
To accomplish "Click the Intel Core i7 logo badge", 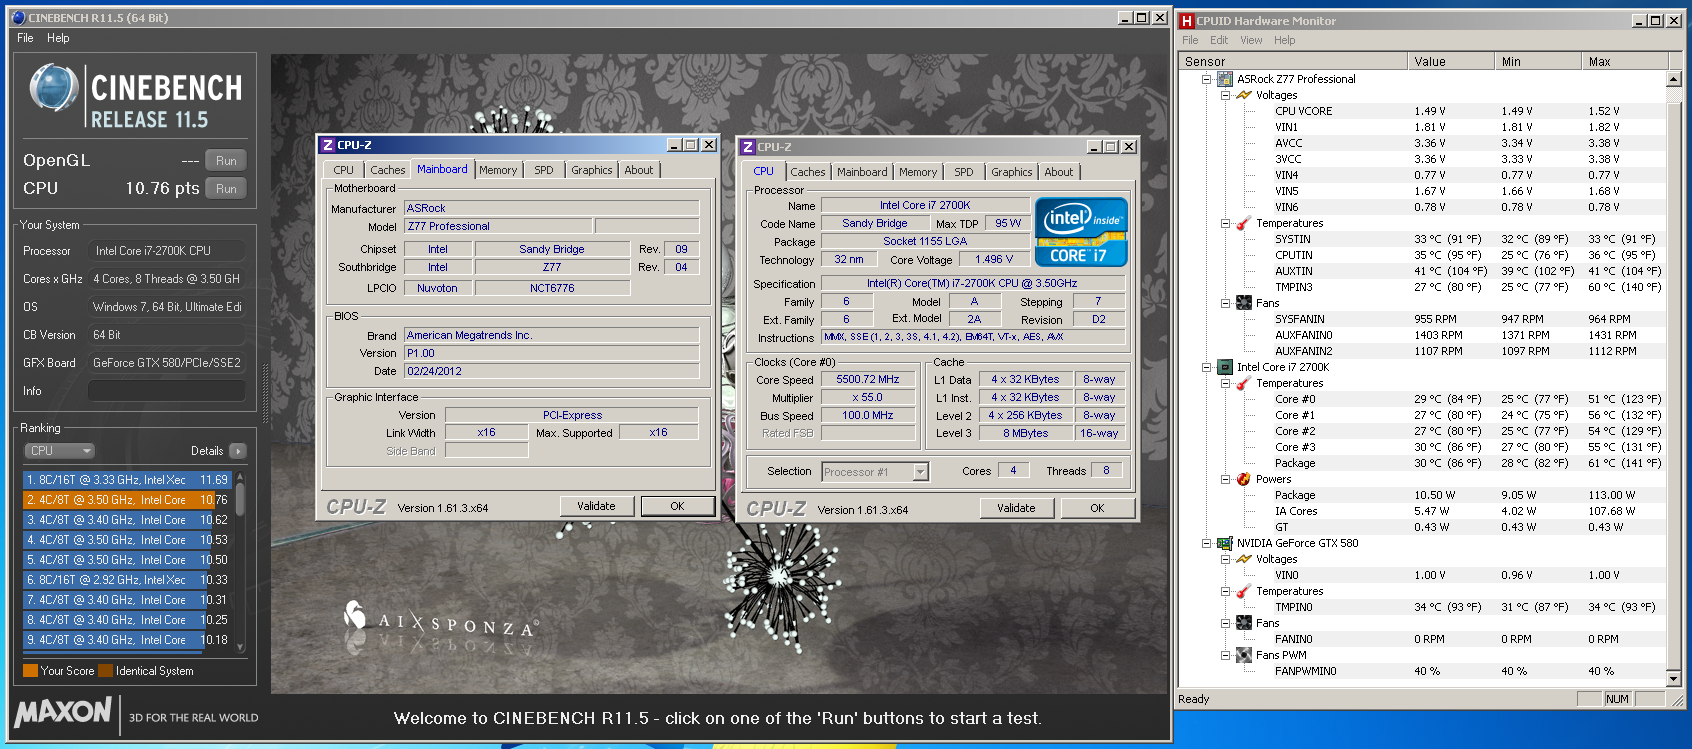I will click(x=1081, y=232).
